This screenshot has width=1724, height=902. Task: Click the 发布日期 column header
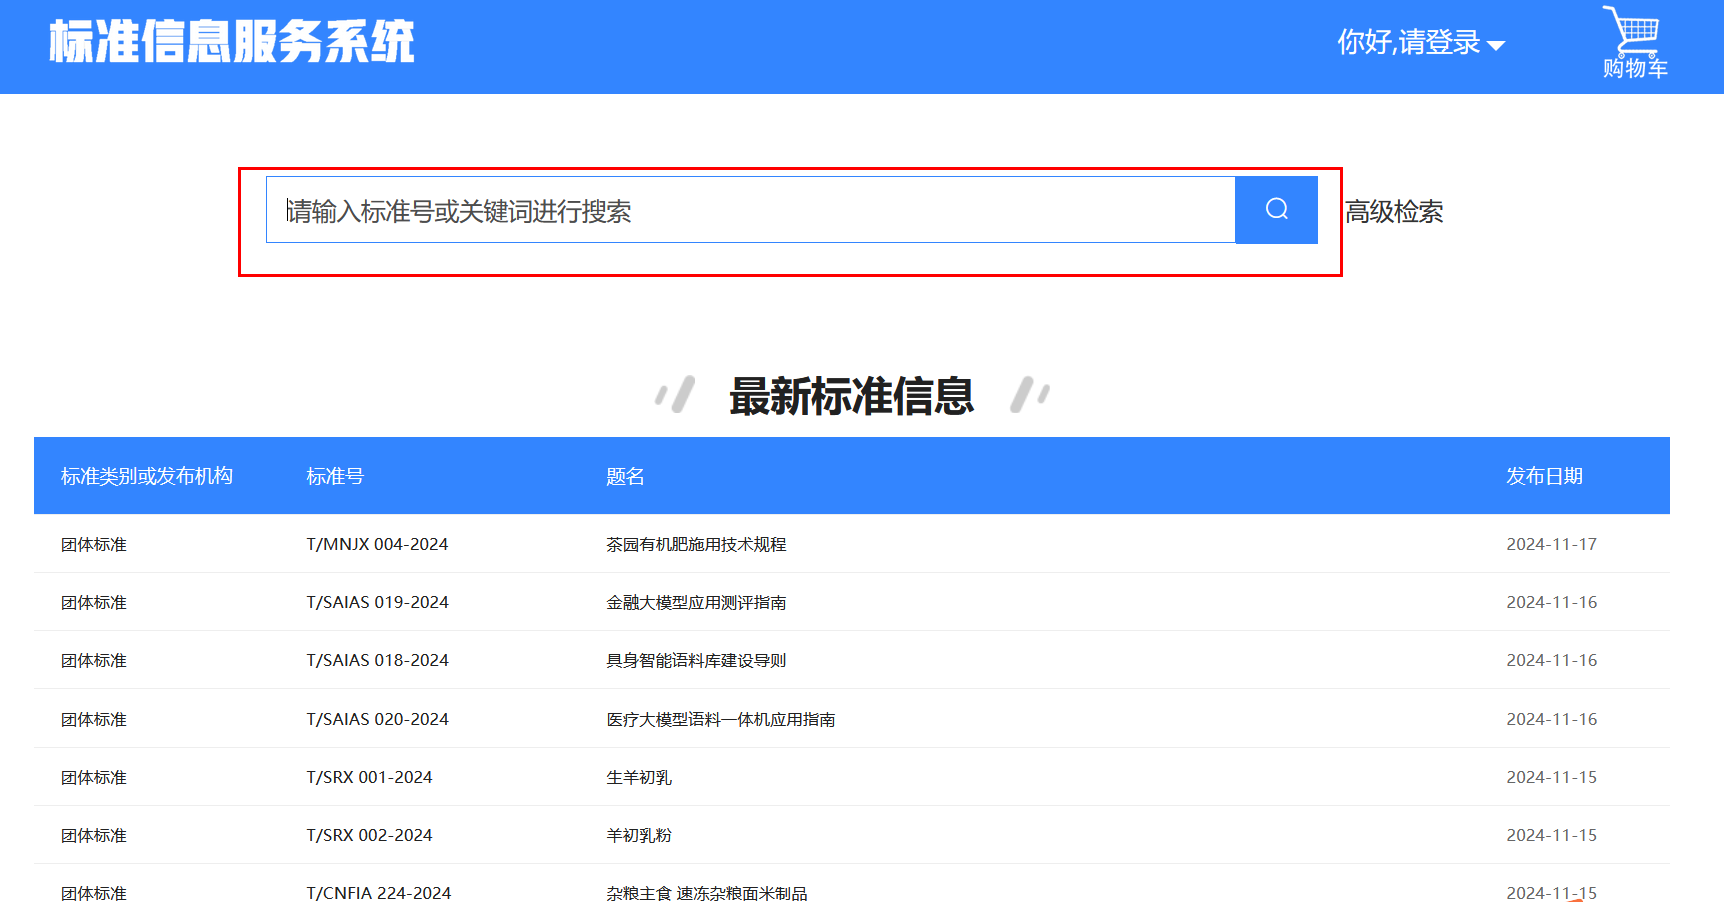click(x=1544, y=477)
